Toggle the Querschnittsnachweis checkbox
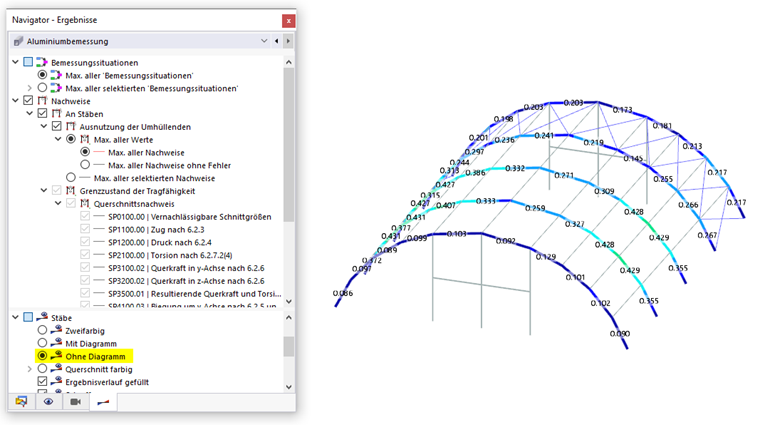 point(71,204)
